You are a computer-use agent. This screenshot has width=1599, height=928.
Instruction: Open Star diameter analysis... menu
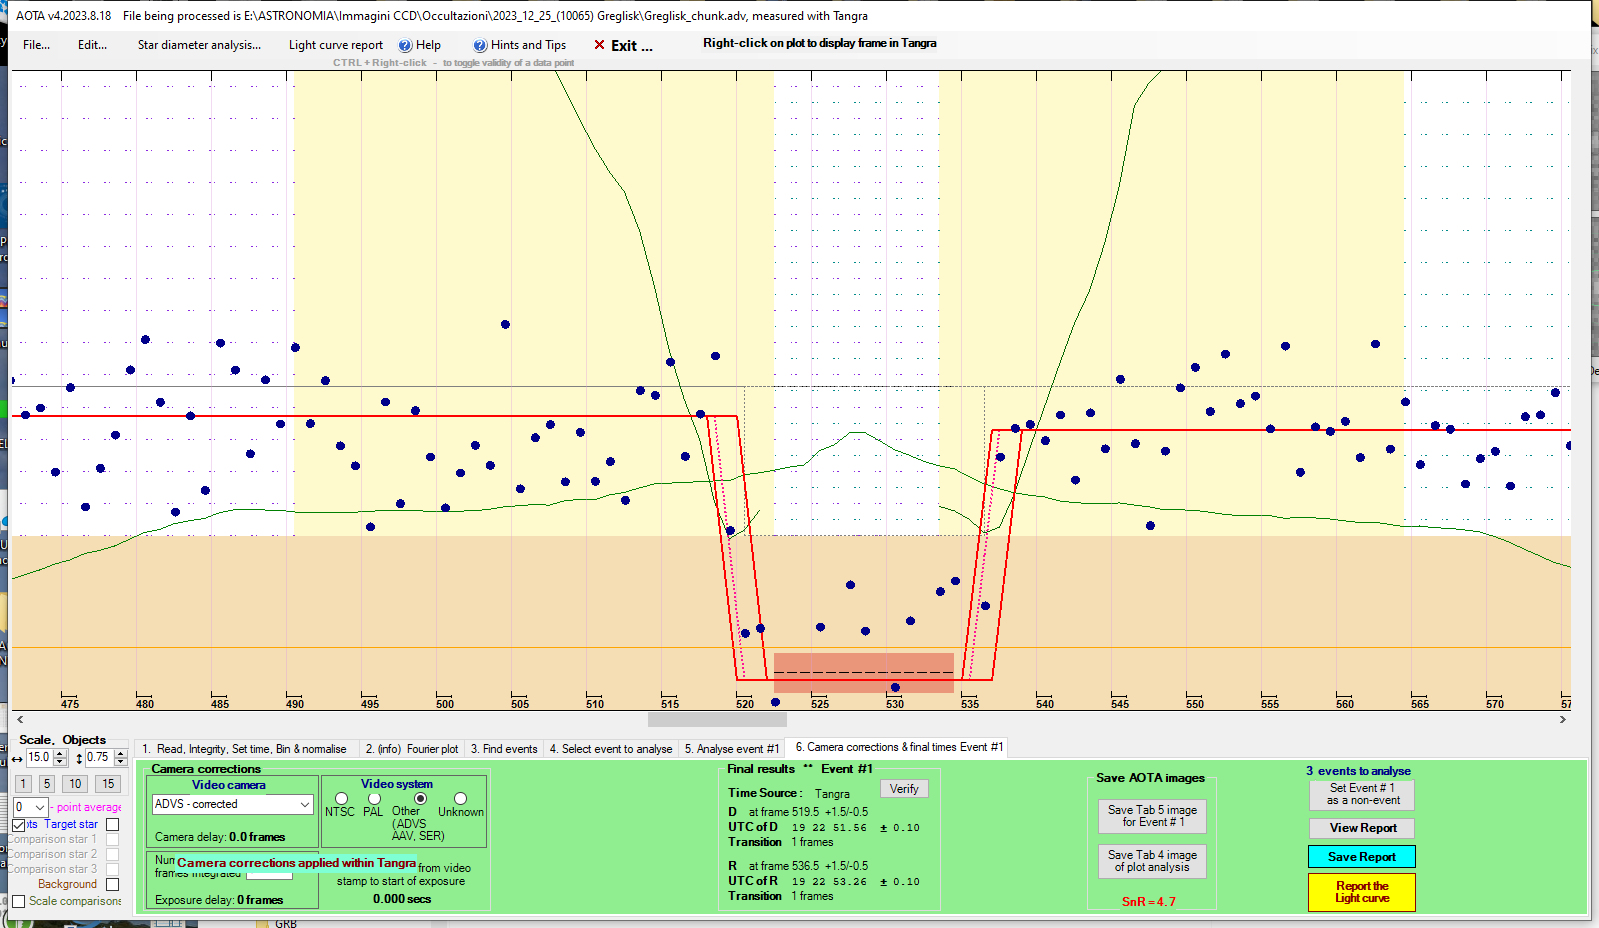pyautogui.click(x=199, y=45)
